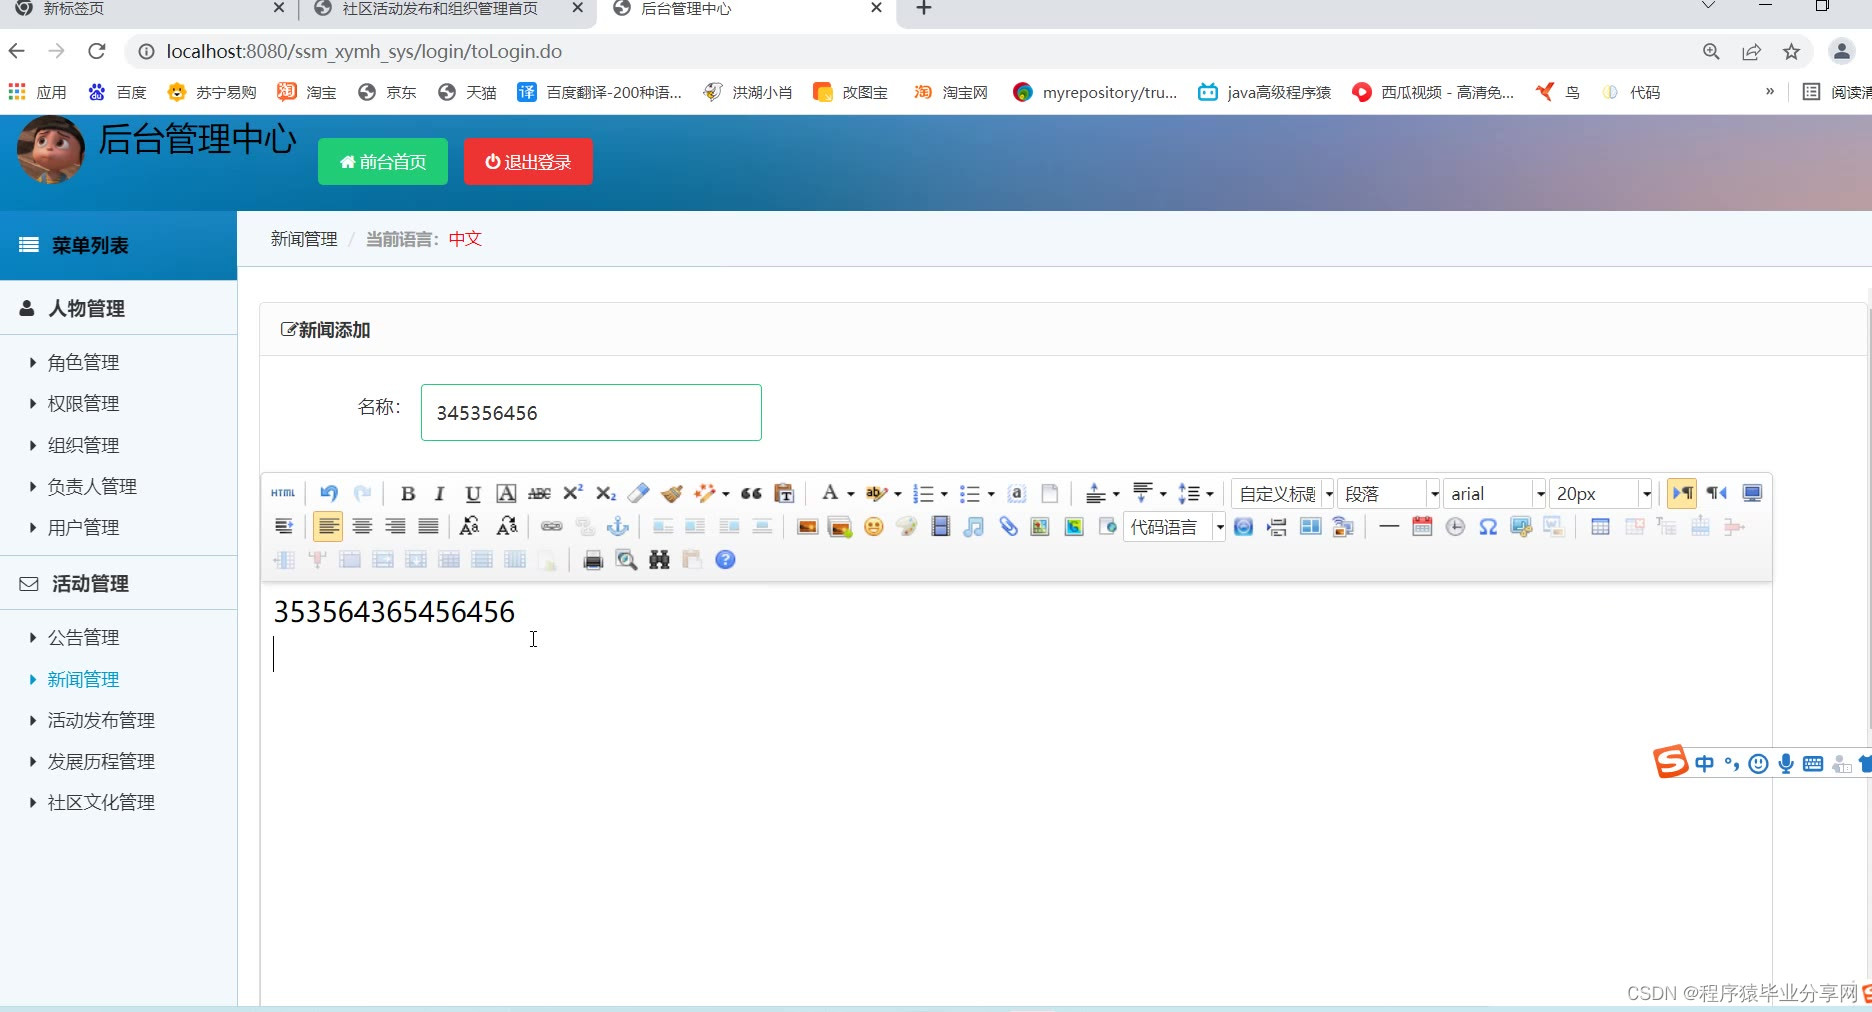The width and height of the screenshot is (1872, 1012).
Task: Open the multiple image upload icon
Action: [x=840, y=527]
